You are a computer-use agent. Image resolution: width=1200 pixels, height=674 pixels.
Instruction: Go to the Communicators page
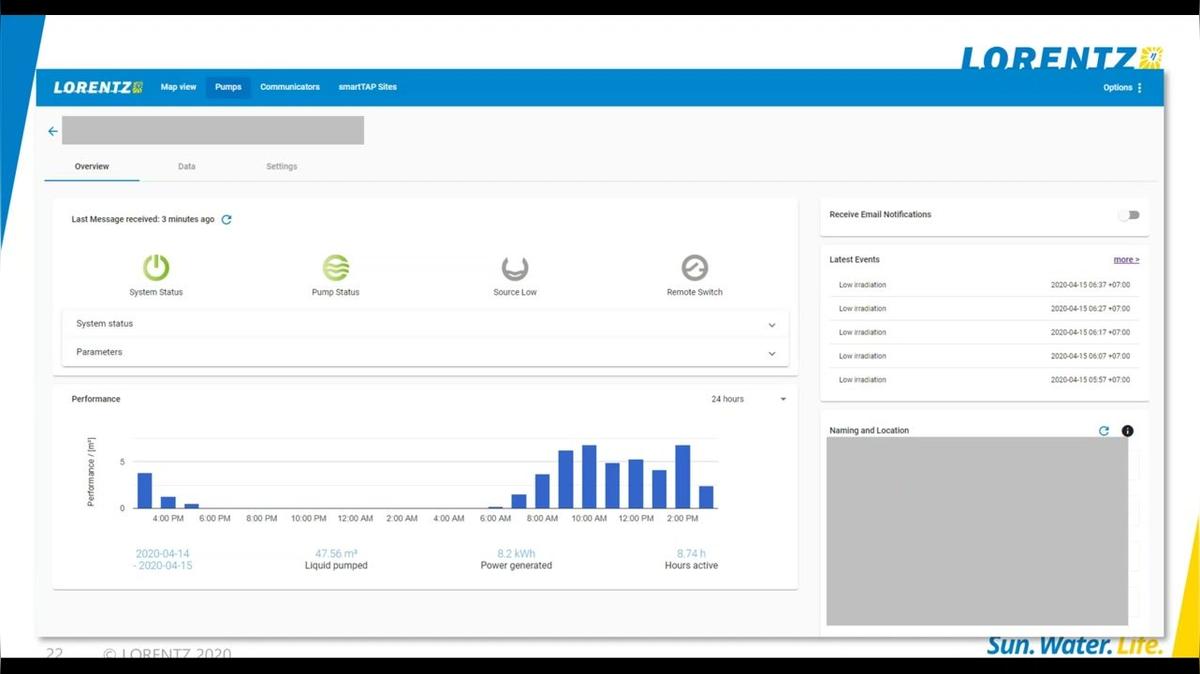(289, 87)
